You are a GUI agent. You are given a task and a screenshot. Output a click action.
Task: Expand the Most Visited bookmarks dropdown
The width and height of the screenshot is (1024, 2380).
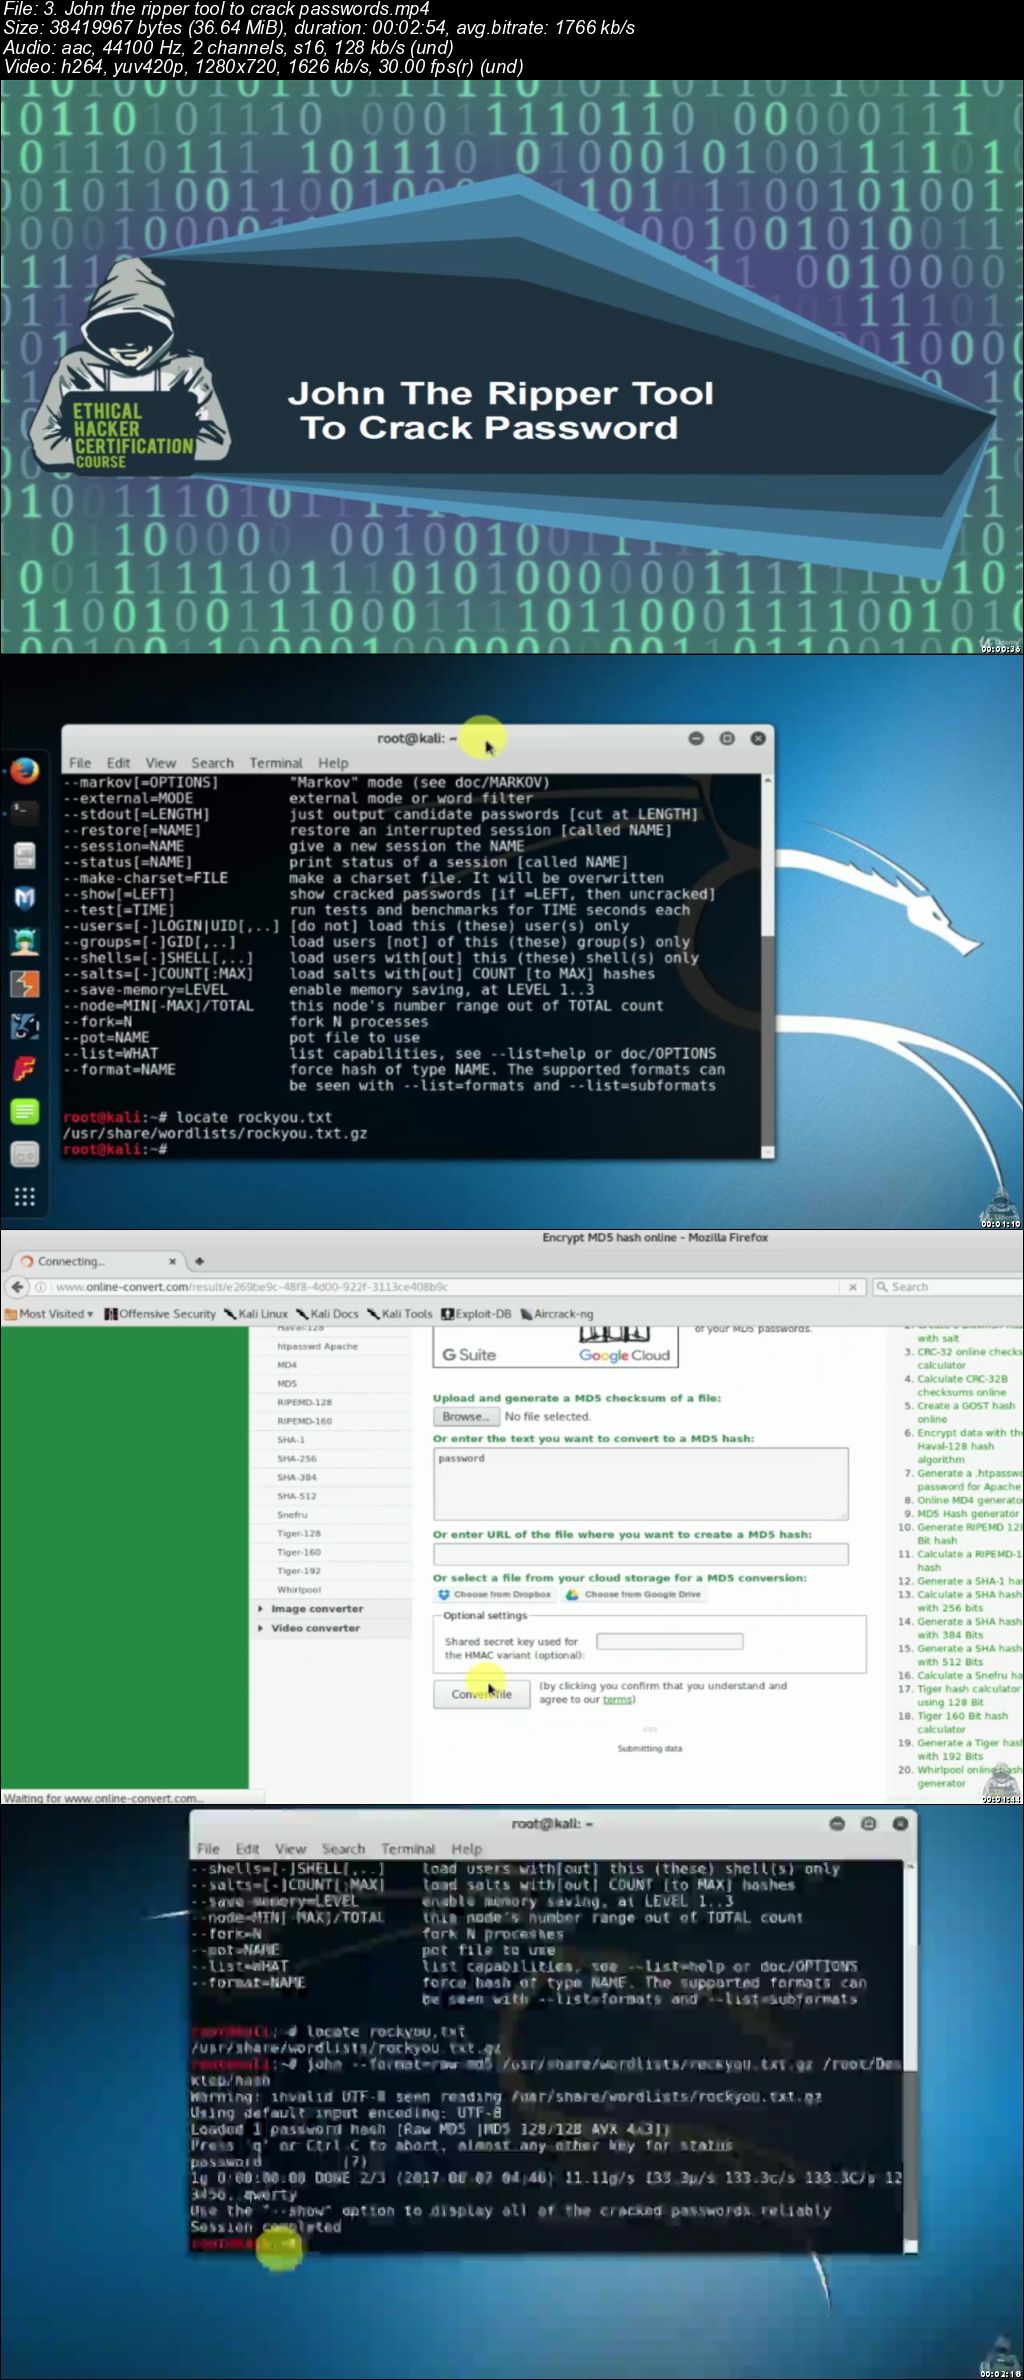[x=49, y=1313]
